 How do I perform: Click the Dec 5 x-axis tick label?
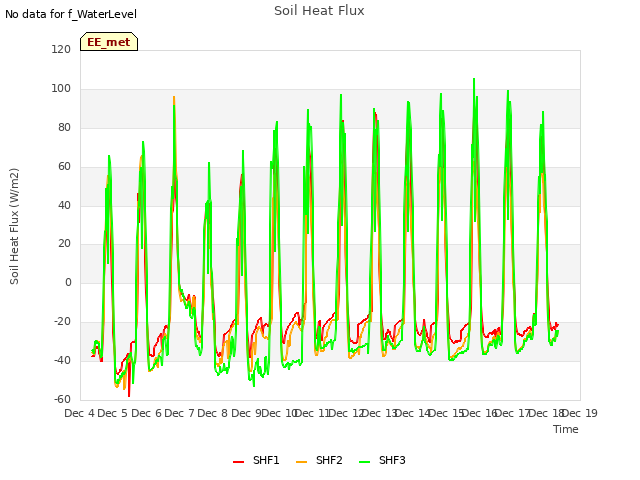pyautogui.click(x=113, y=413)
